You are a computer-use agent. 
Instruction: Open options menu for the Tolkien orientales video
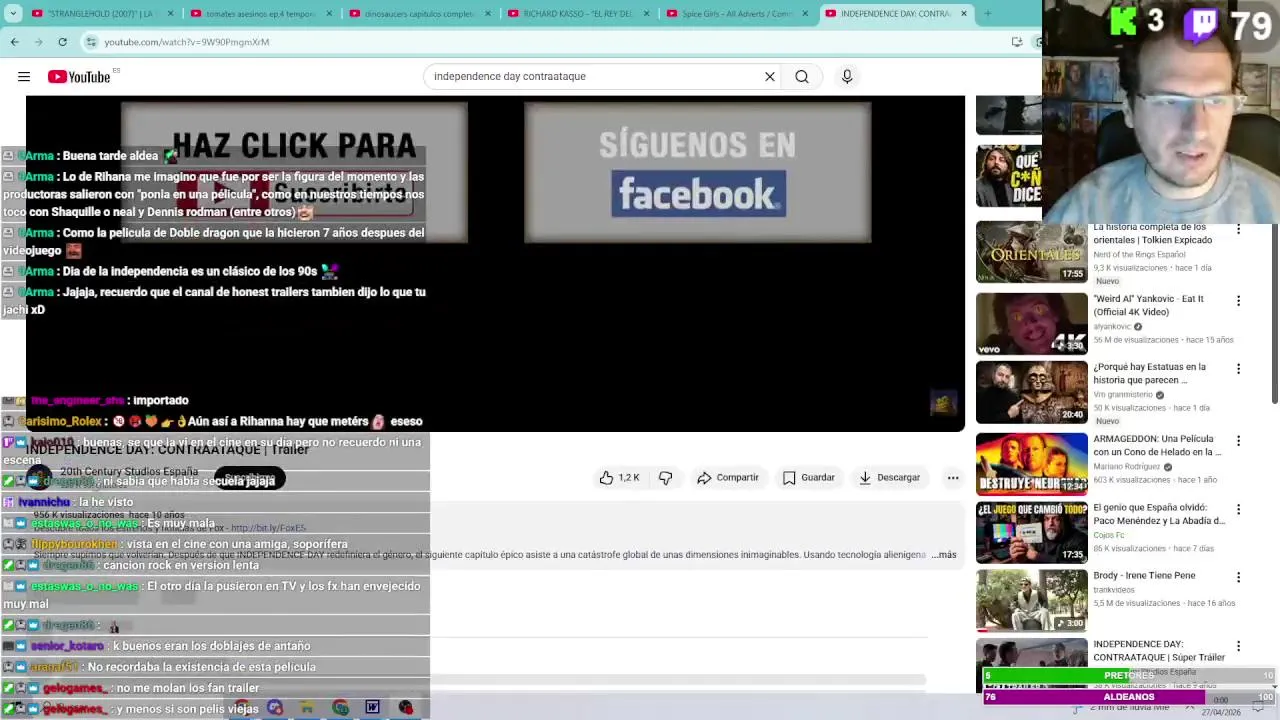[1238, 230]
